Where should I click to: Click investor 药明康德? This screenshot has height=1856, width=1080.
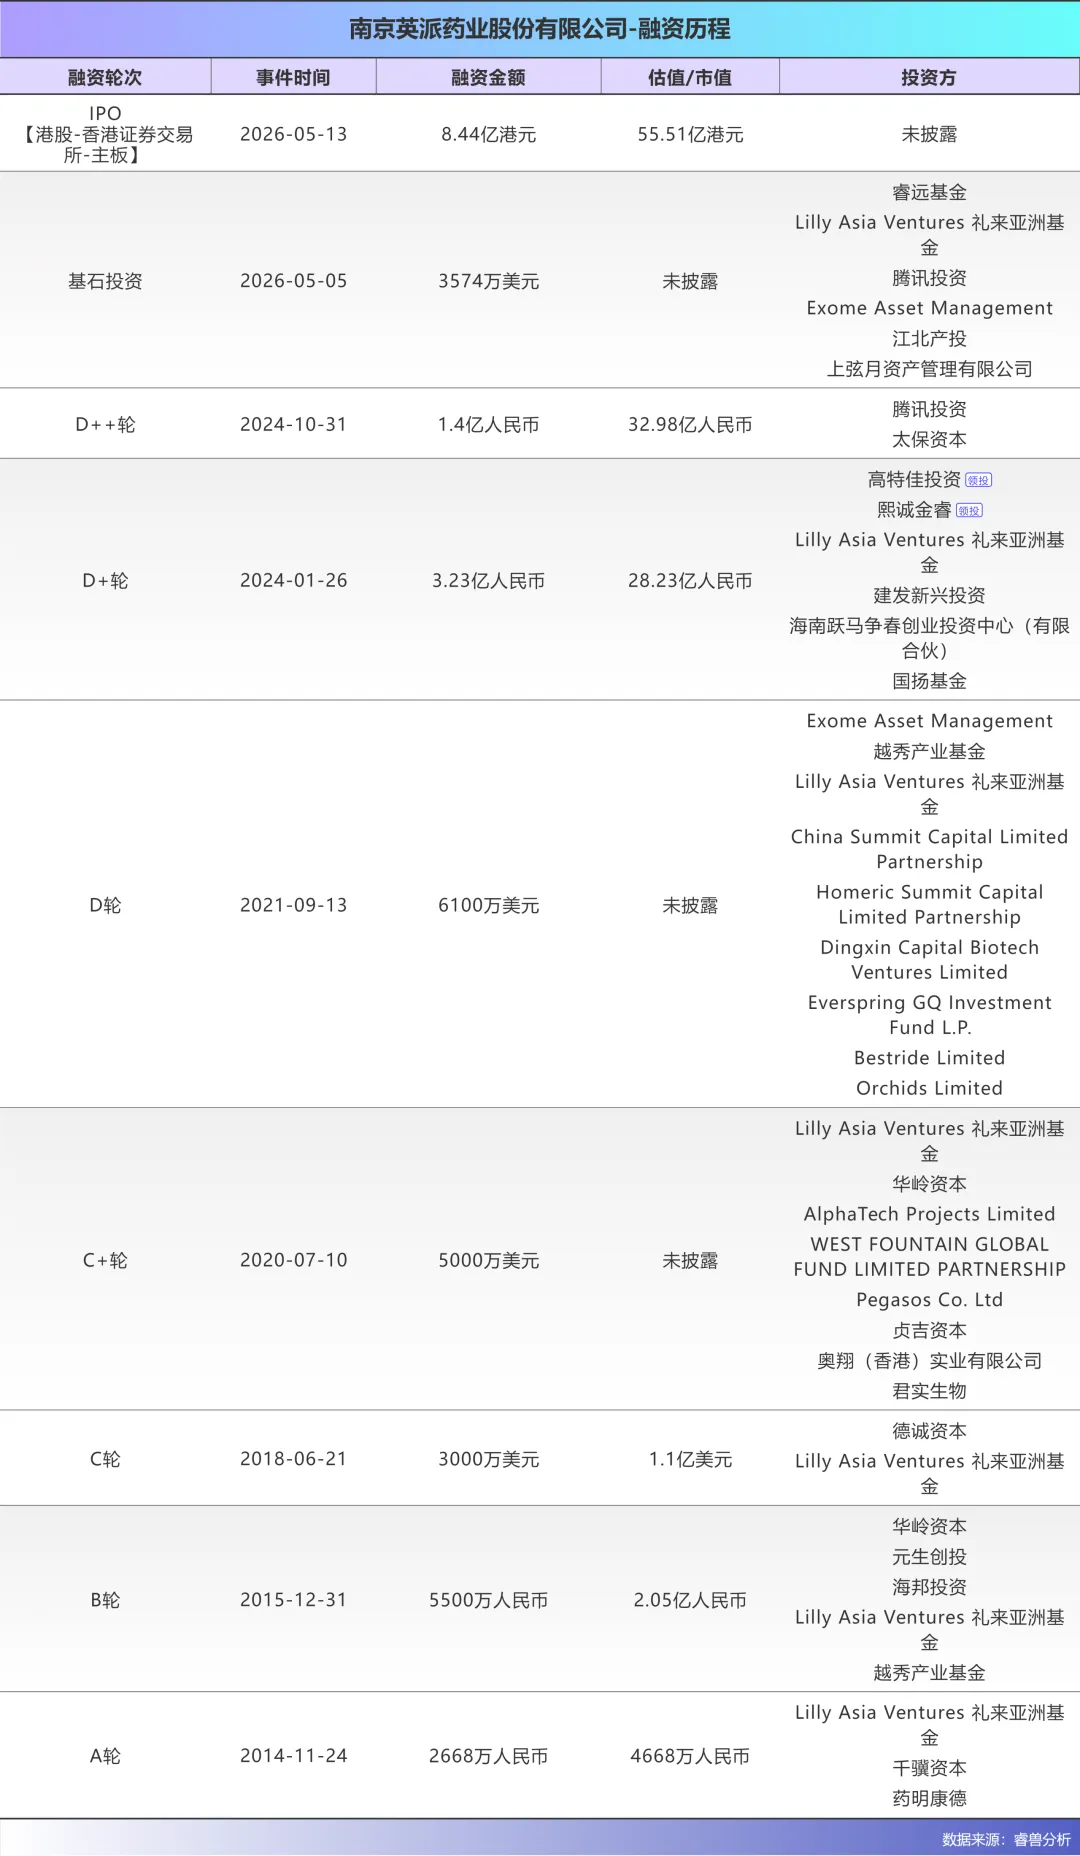click(x=929, y=1798)
